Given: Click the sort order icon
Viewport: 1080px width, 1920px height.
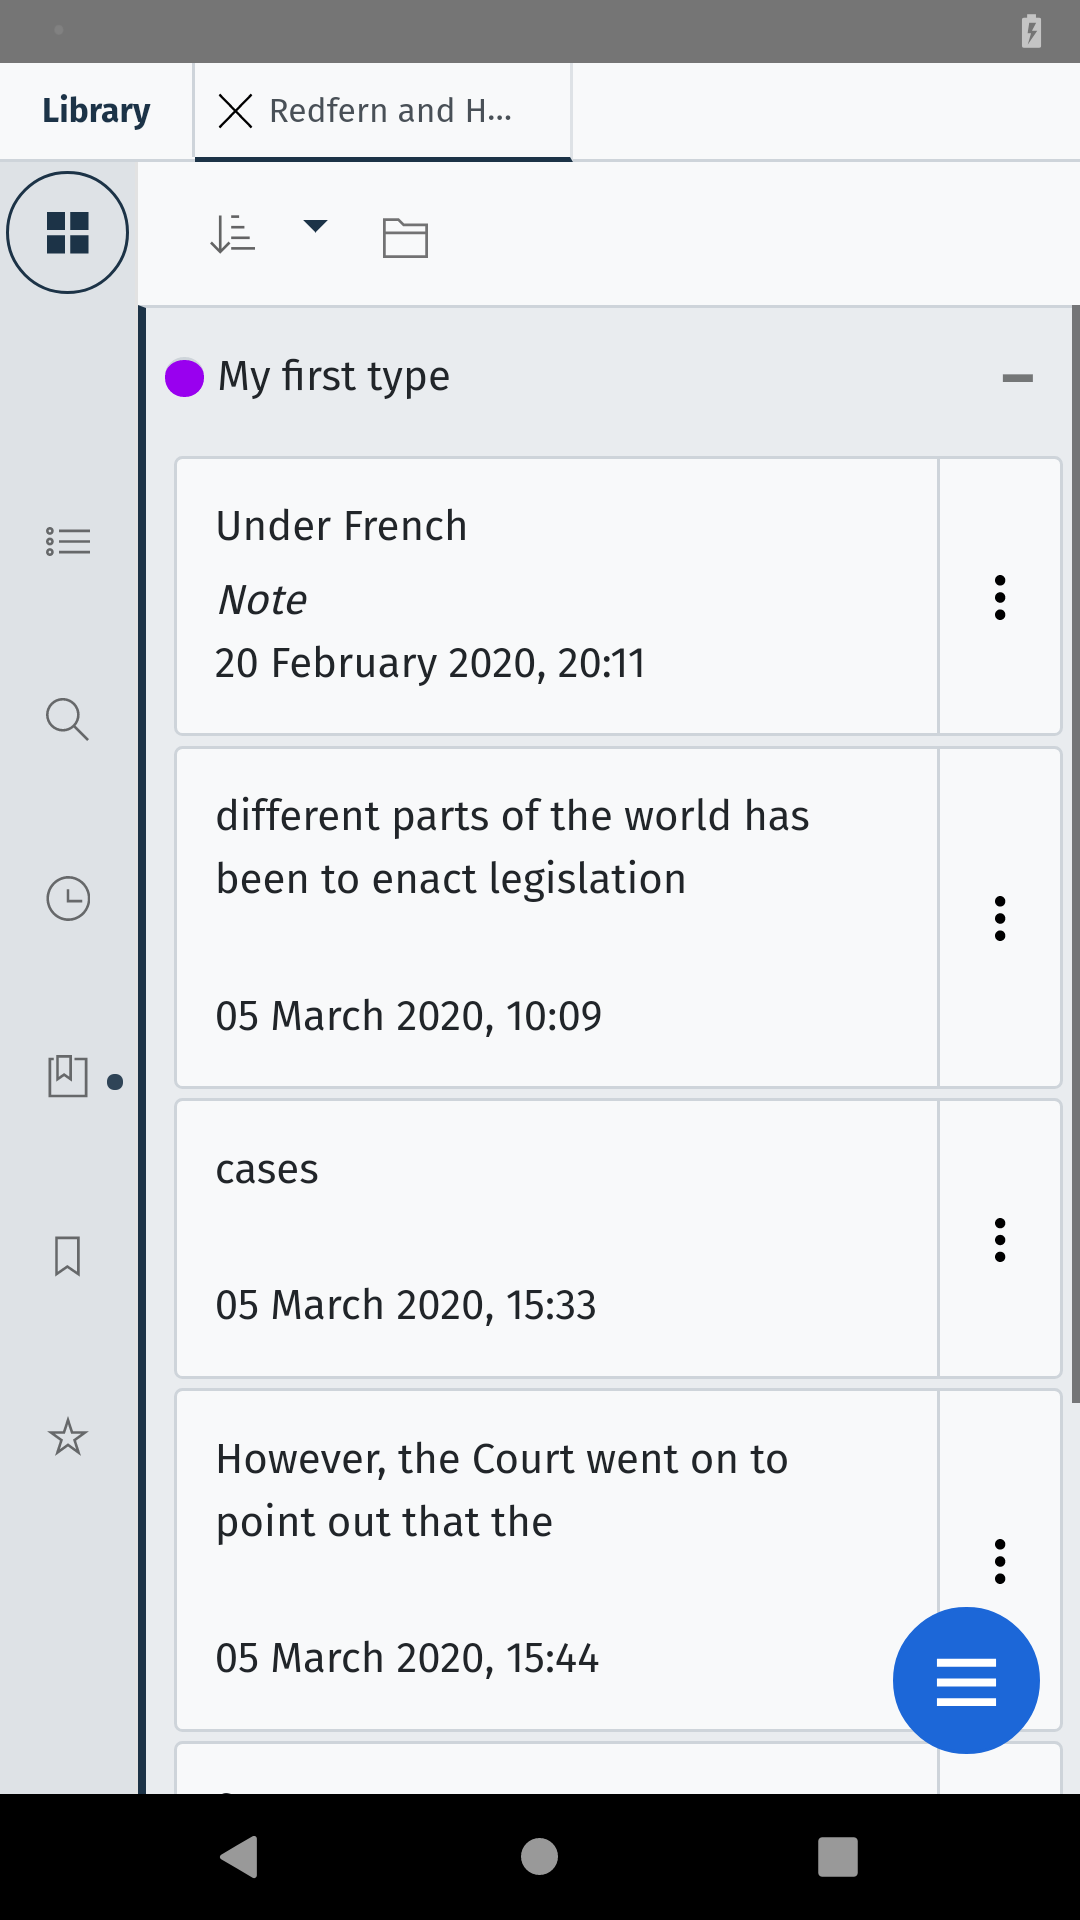Looking at the screenshot, I should click(x=233, y=234).
